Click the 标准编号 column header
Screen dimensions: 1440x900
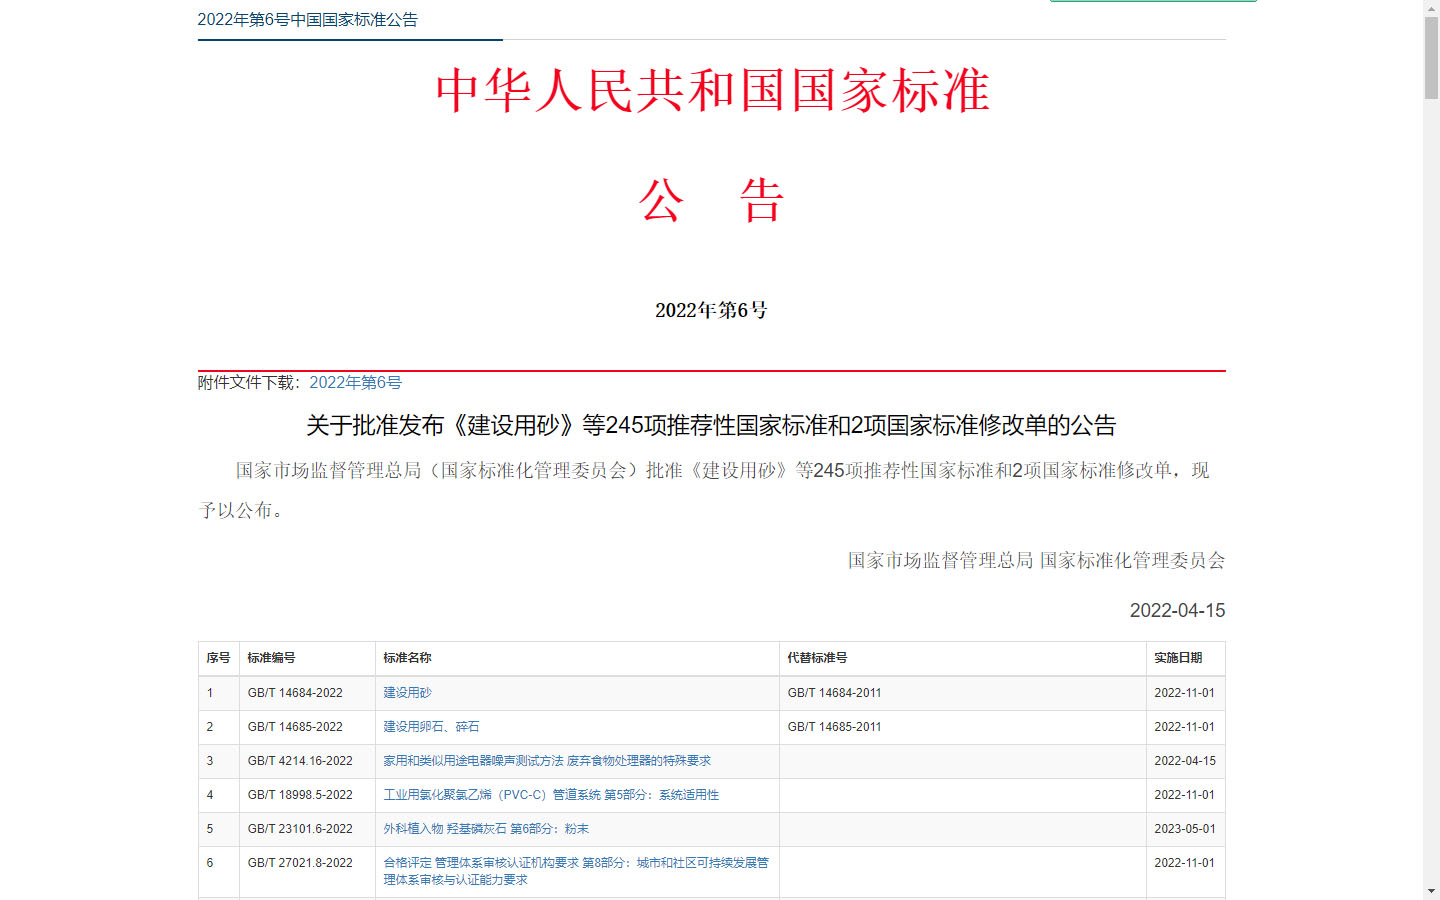pos(271,658)
